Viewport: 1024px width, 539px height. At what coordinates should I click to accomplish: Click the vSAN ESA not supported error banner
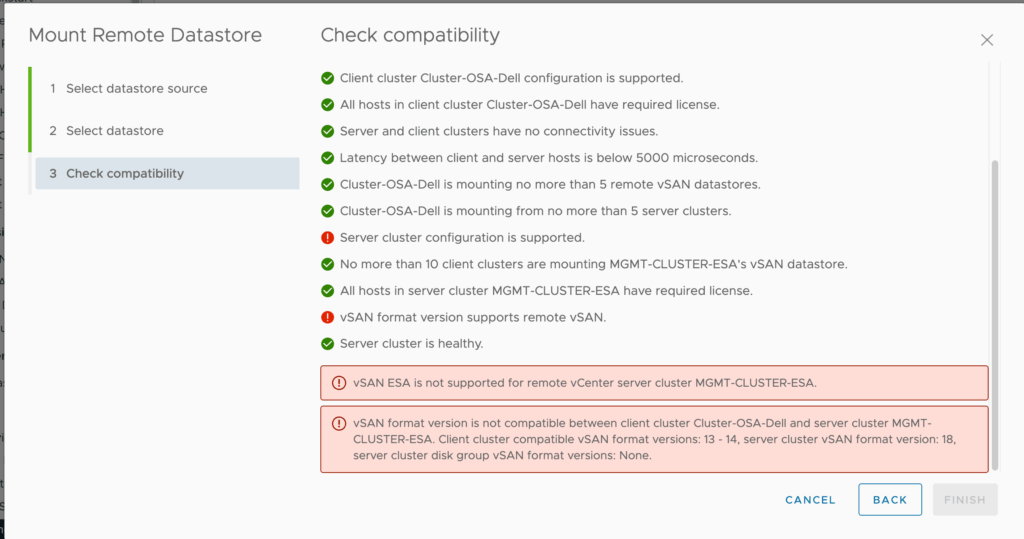coord(654,383)
